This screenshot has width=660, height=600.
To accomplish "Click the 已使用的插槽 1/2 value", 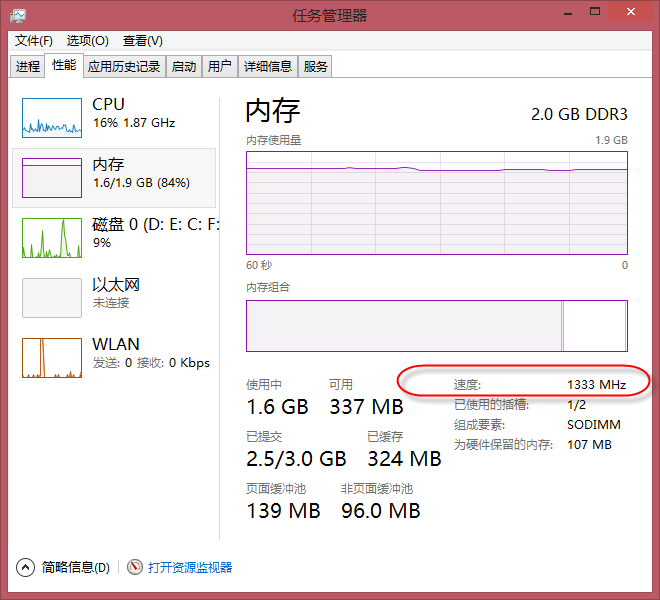I will pos(576,405).
